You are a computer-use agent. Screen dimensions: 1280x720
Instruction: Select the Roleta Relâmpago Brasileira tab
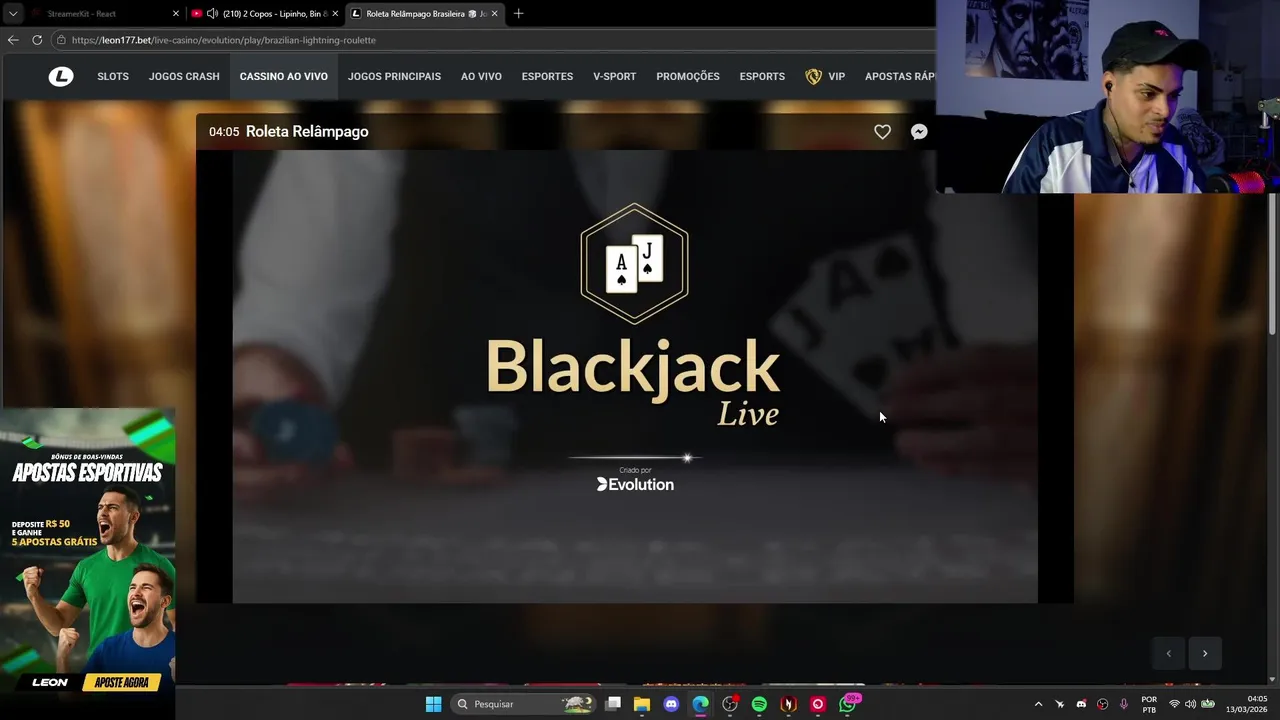pyautogui.click(x=425, y=14)
